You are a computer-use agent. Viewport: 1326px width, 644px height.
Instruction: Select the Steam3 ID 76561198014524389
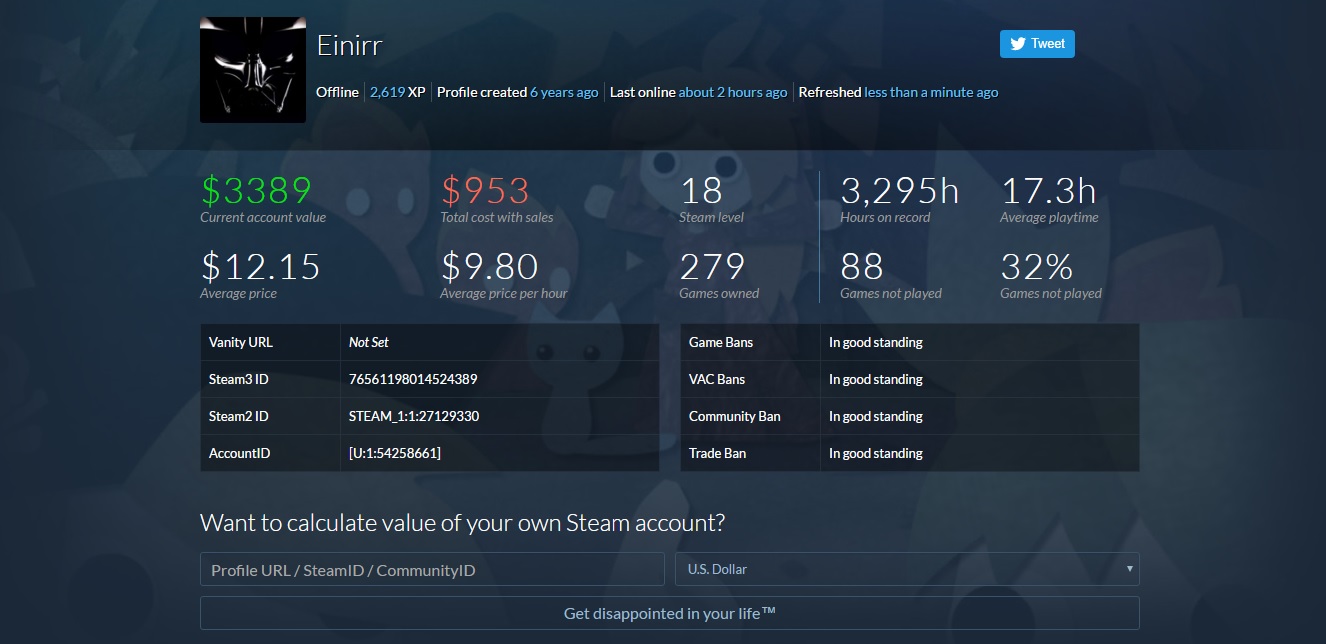pyautogui.click(x=413, y=379)
